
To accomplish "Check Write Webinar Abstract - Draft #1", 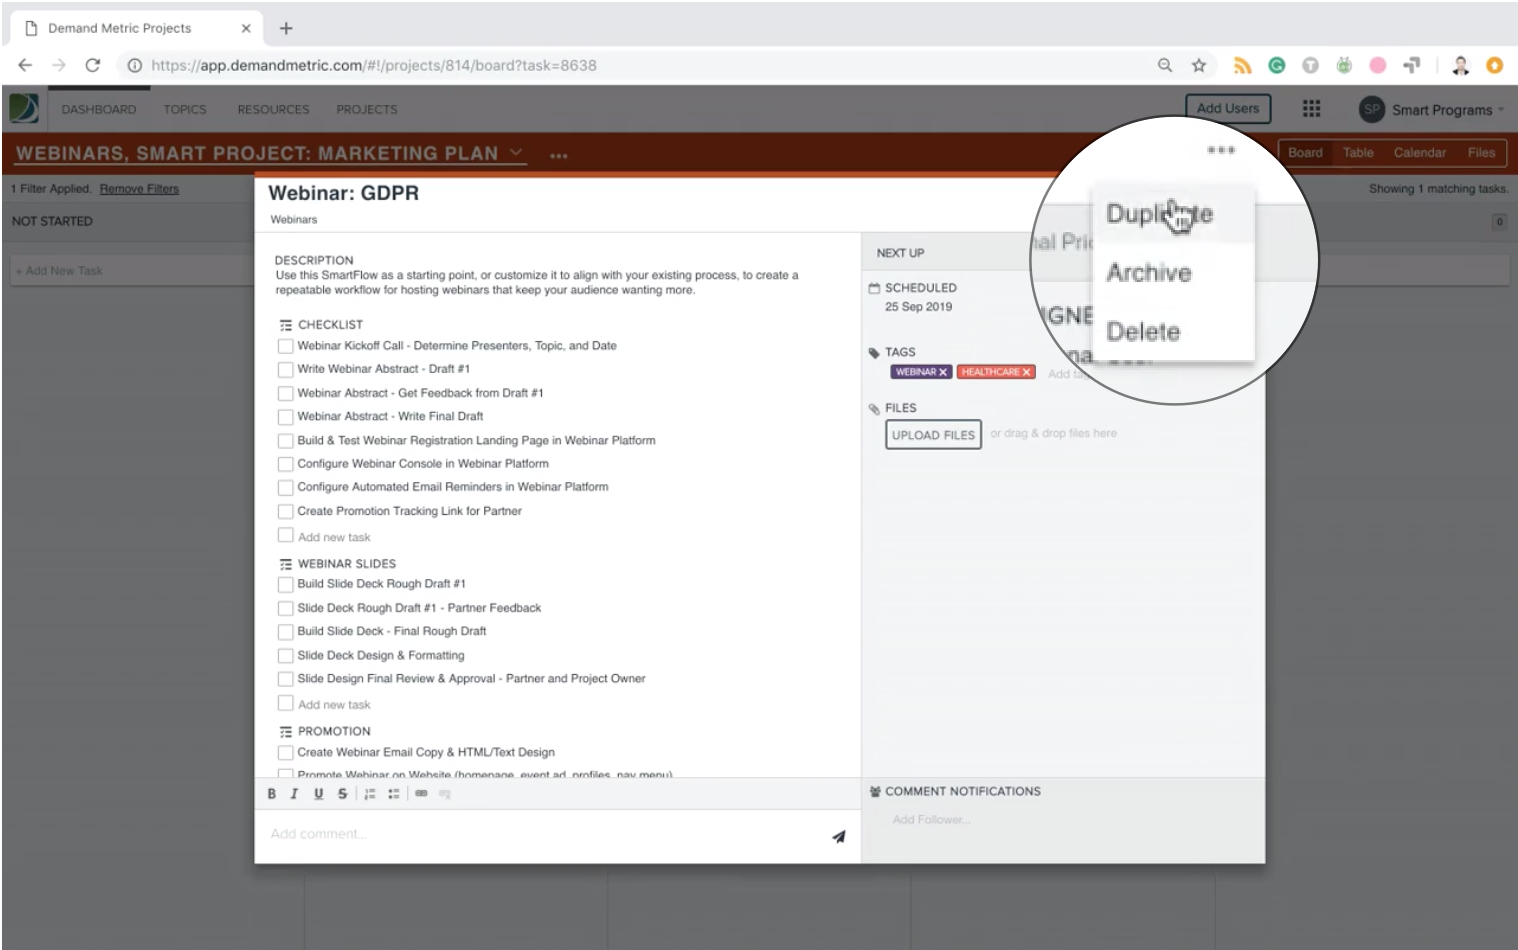I will pyautogui.click(x=285, y=370).
